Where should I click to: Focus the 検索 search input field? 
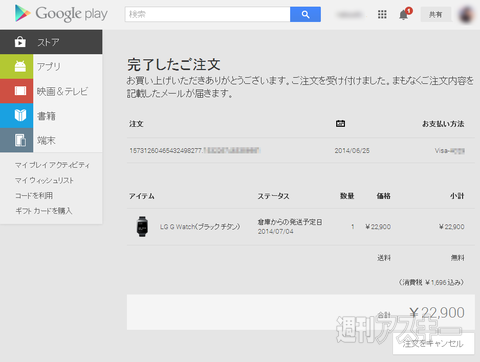tap(207, 14)
